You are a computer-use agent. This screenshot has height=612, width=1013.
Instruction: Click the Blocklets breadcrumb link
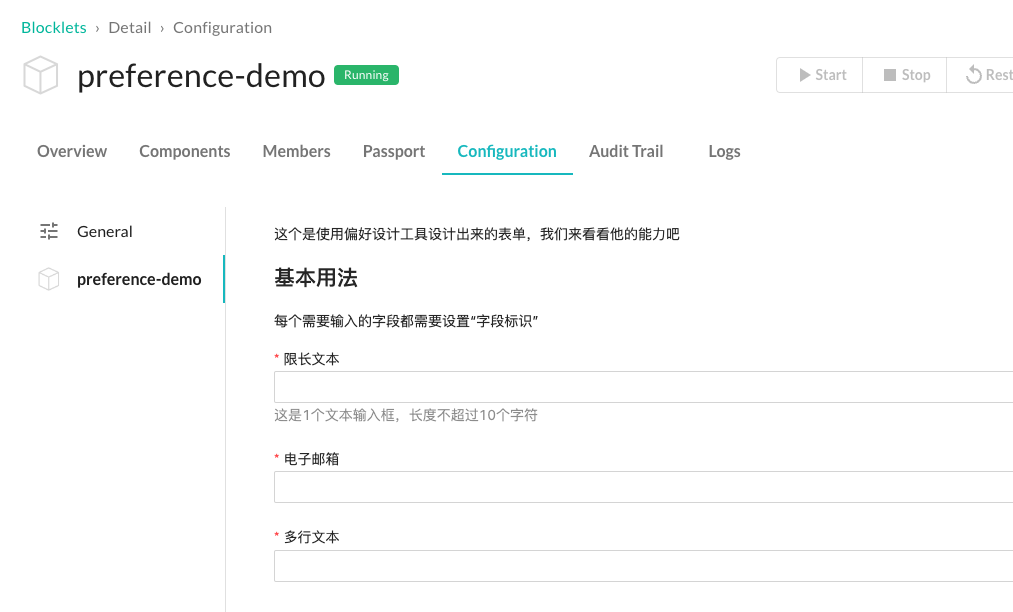pos(54,28)
